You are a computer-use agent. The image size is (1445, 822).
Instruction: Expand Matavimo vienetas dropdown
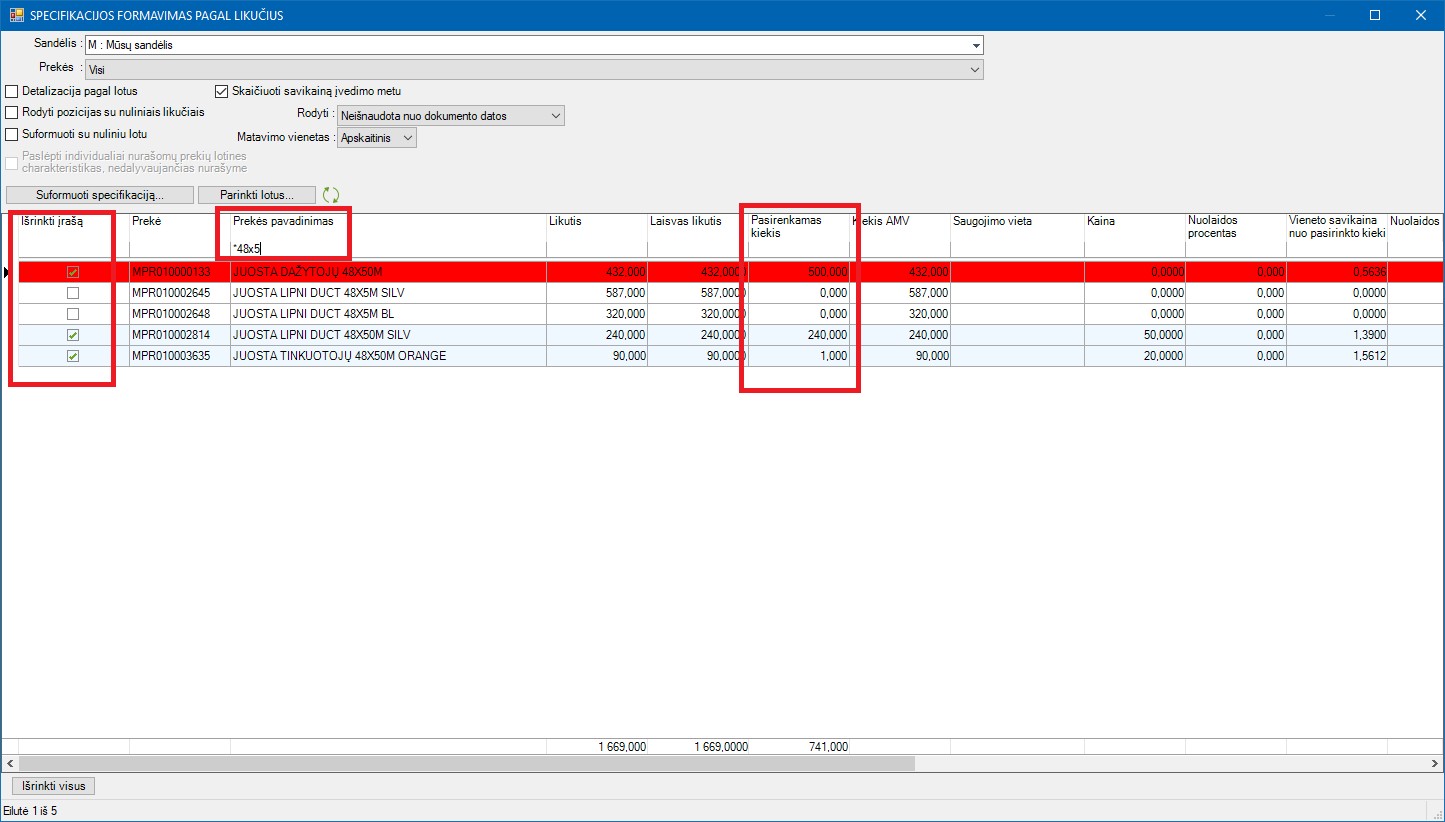pos(407,138)
